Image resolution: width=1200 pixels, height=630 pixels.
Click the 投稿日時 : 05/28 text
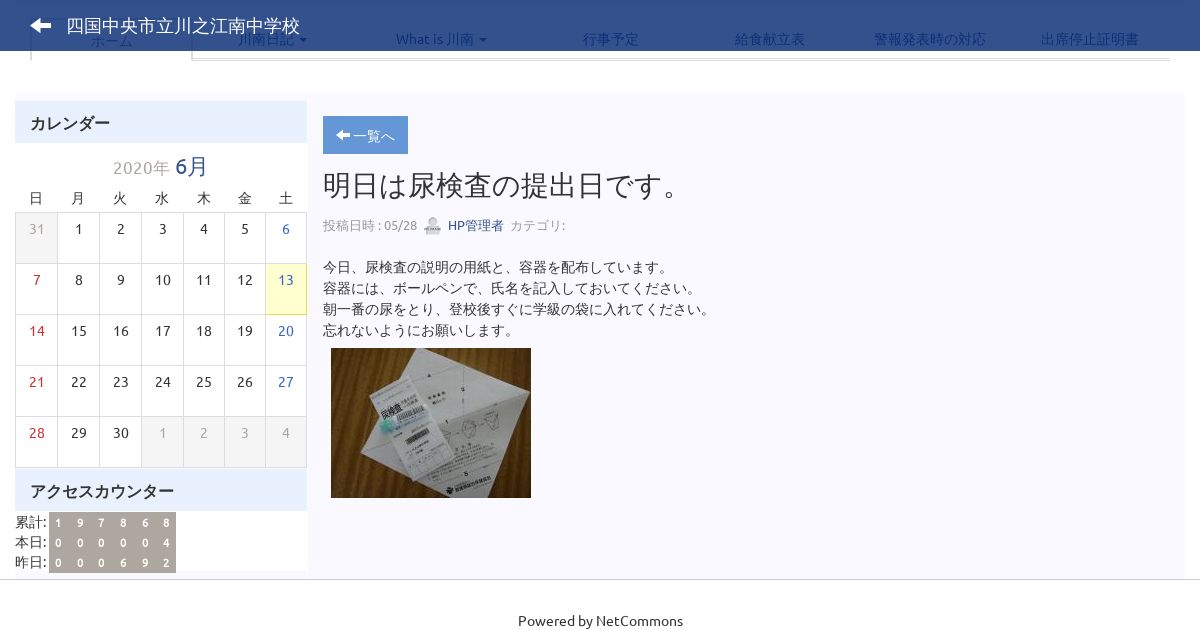tap(370, 226)
